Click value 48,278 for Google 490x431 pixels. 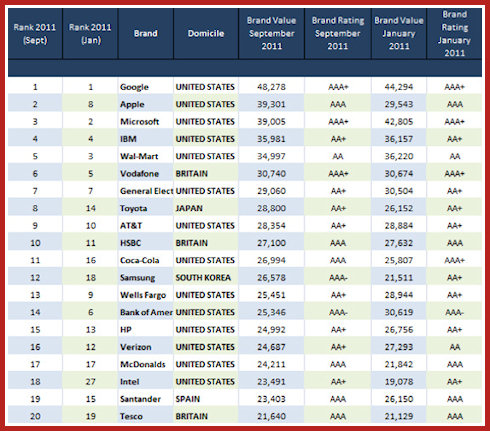pyautogui.click(x=271, y=87)
